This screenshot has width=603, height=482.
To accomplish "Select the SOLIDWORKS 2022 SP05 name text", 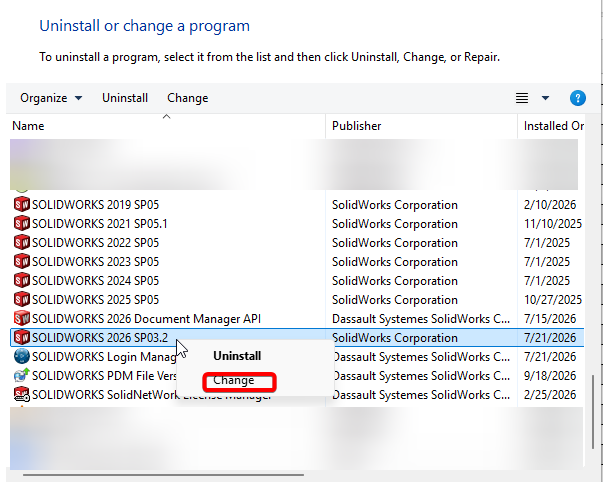I will (95, 243).
